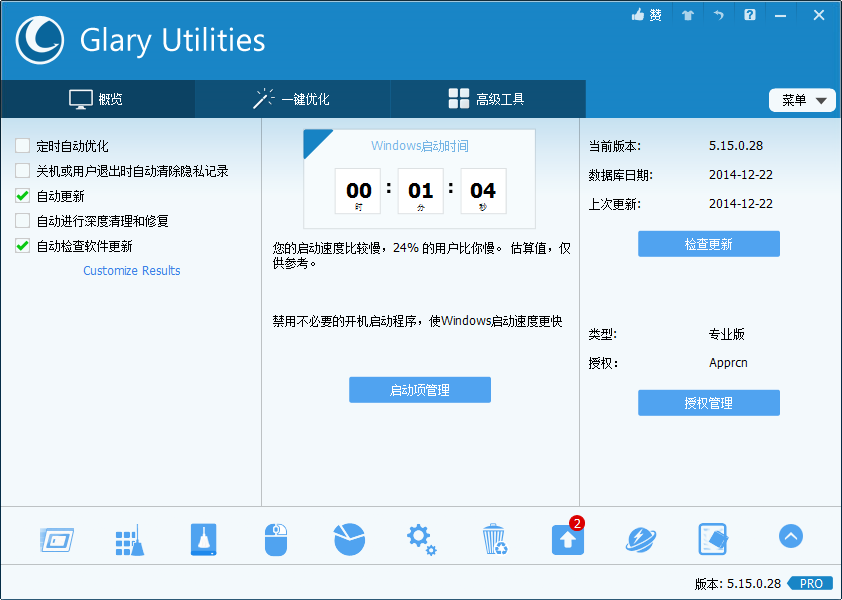
Task: Open the 菜单 dropdown
Action: pos(802,99)
